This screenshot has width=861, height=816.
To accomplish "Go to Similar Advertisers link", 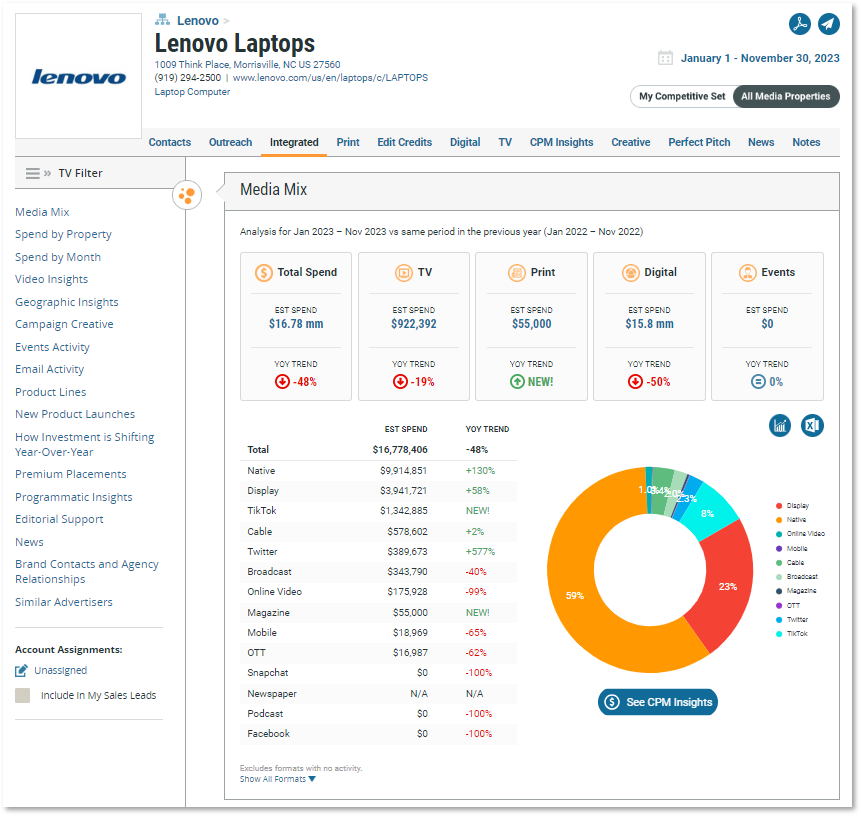I will [64, 602].
